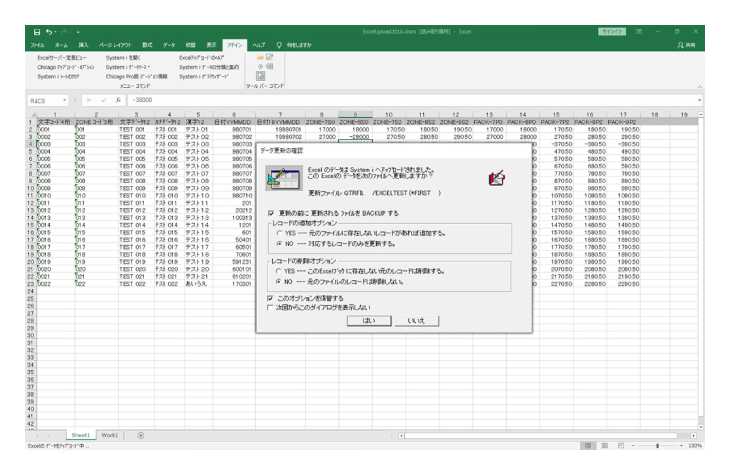Open the 挿入 ribbon tab

[83, 45]
